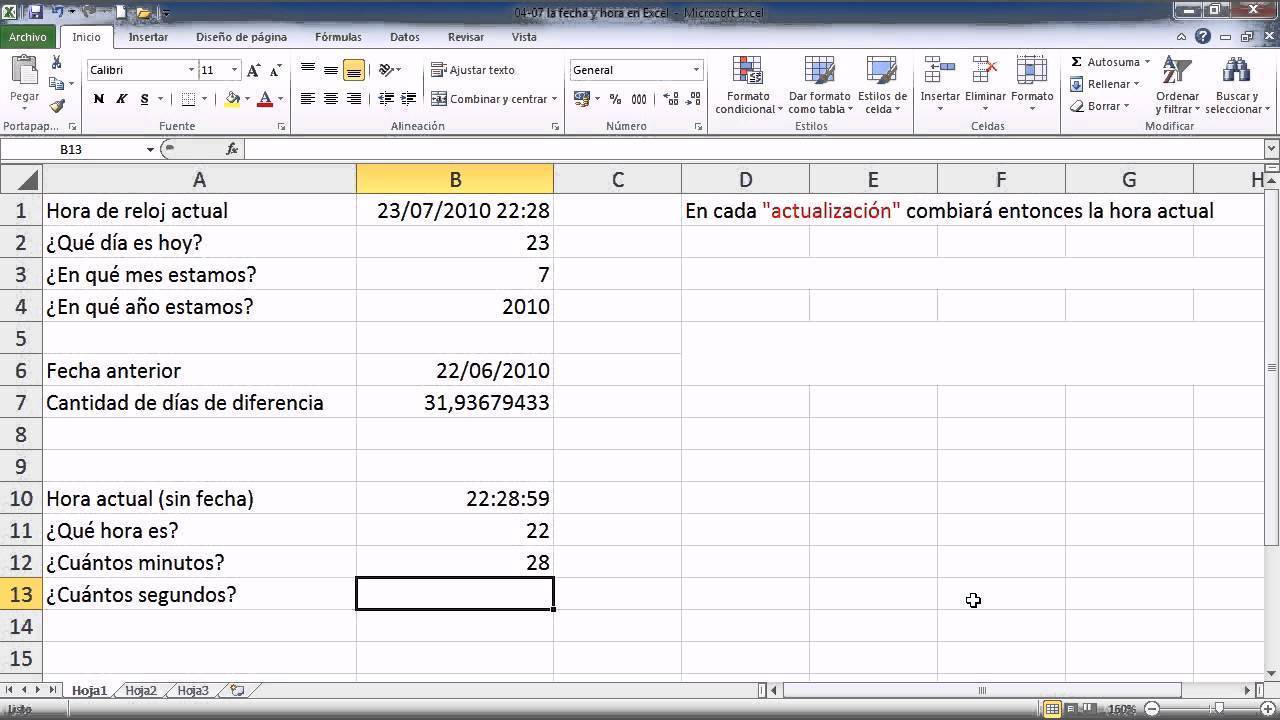Align cell text to the right
This screenshot has width=1280, height=720.
click(354, 99)
